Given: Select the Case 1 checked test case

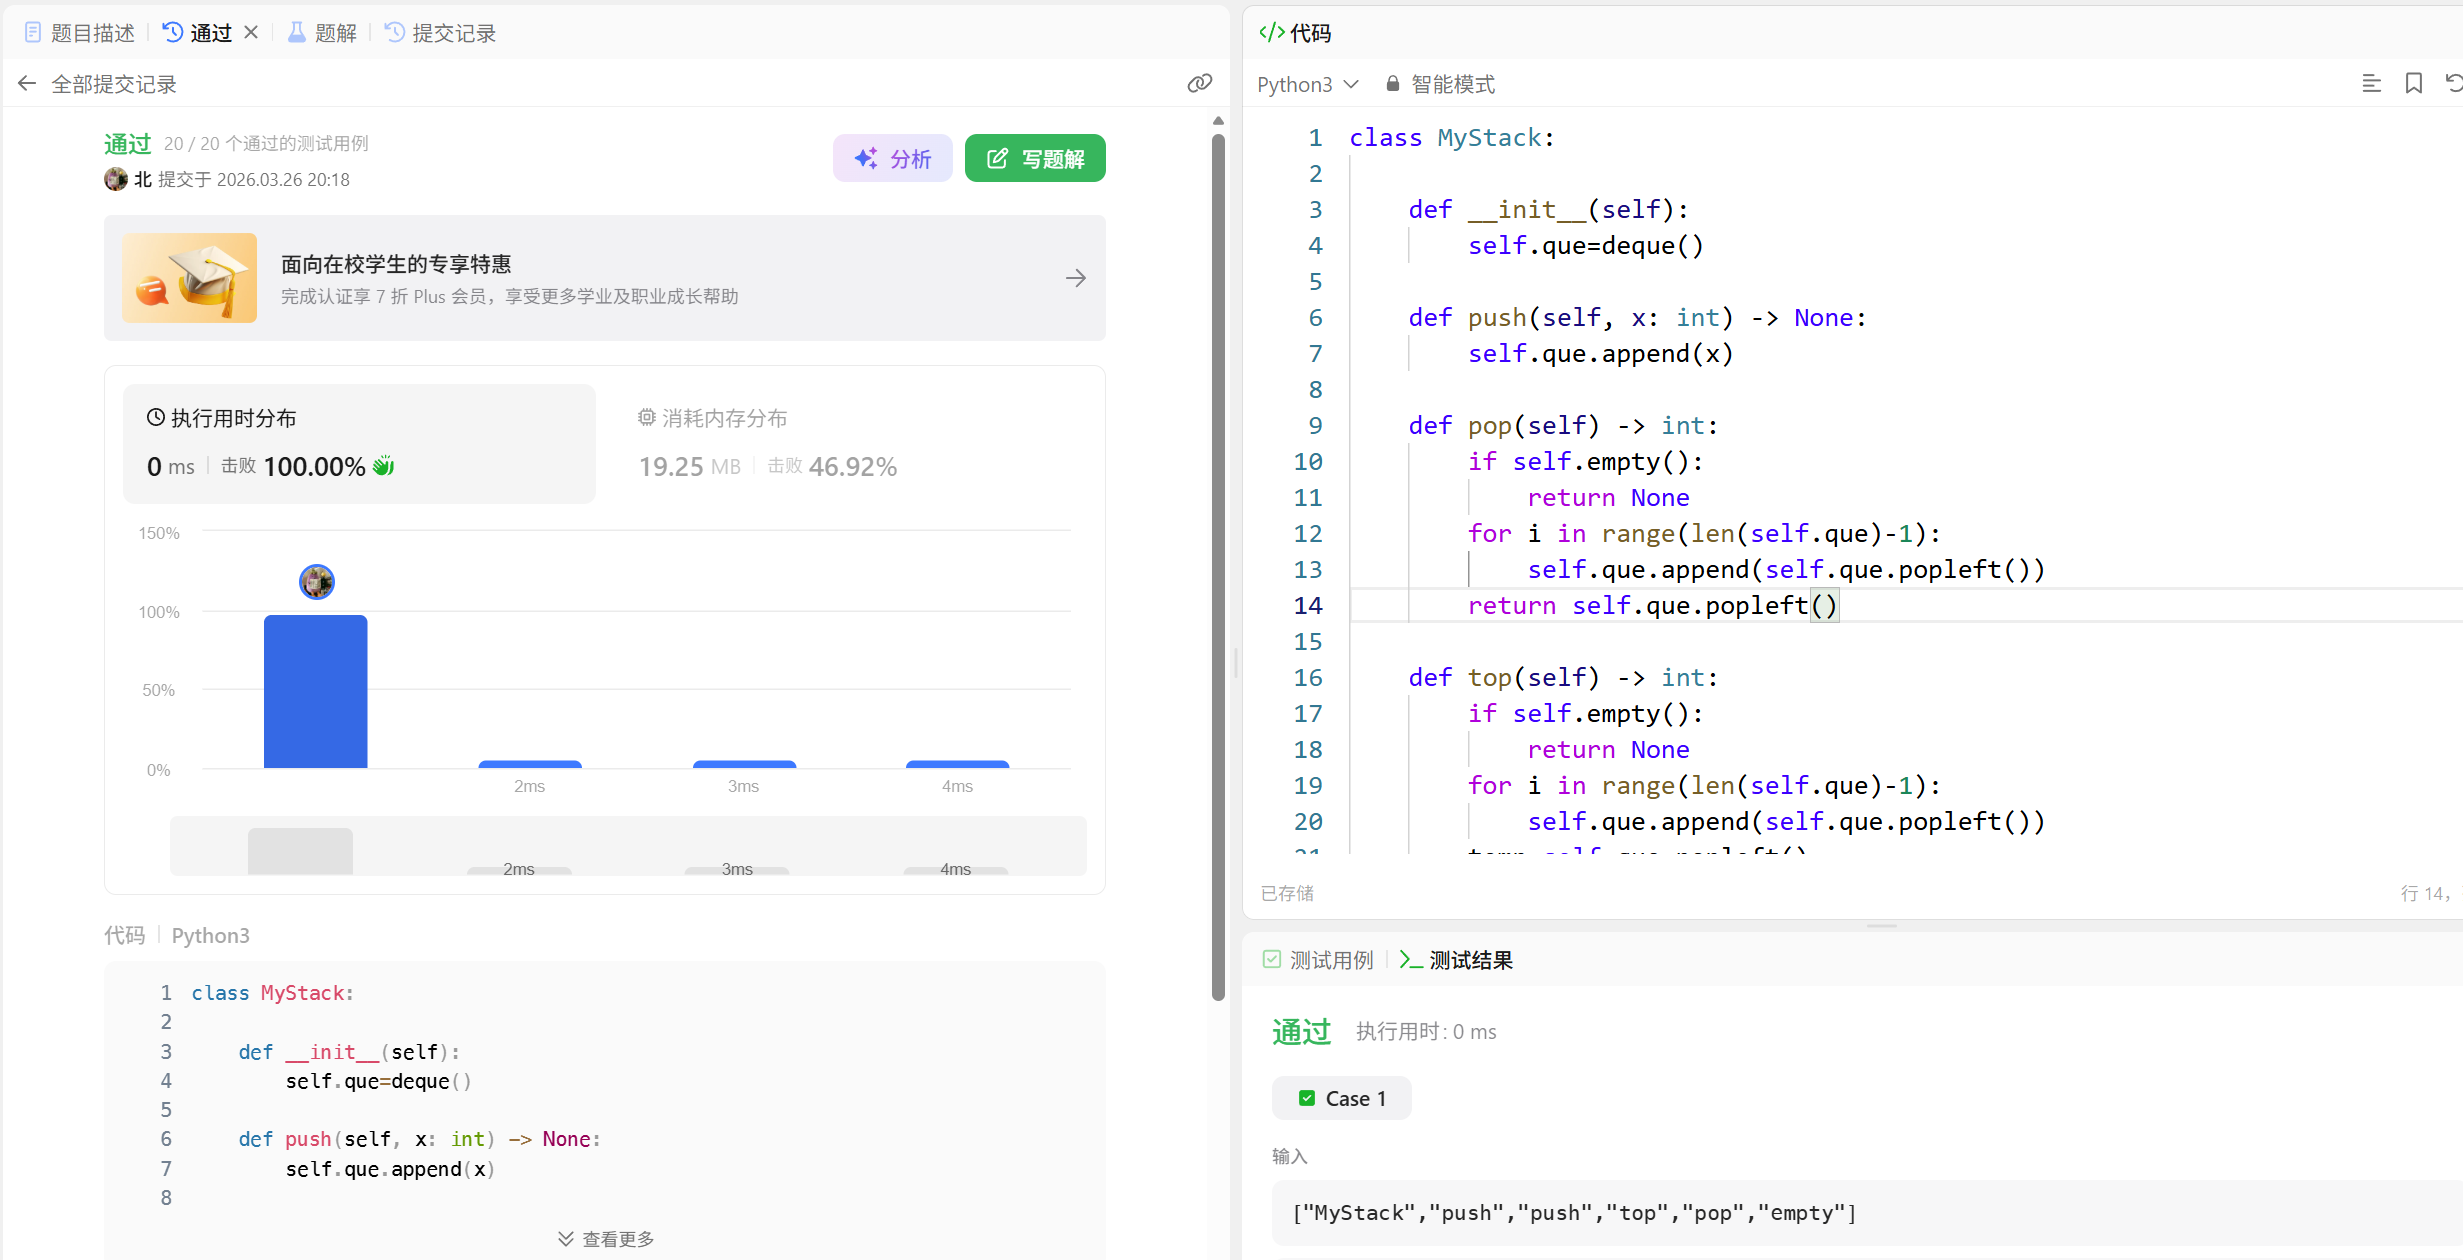Looking at the screenshot, I should (1341, 1098).
